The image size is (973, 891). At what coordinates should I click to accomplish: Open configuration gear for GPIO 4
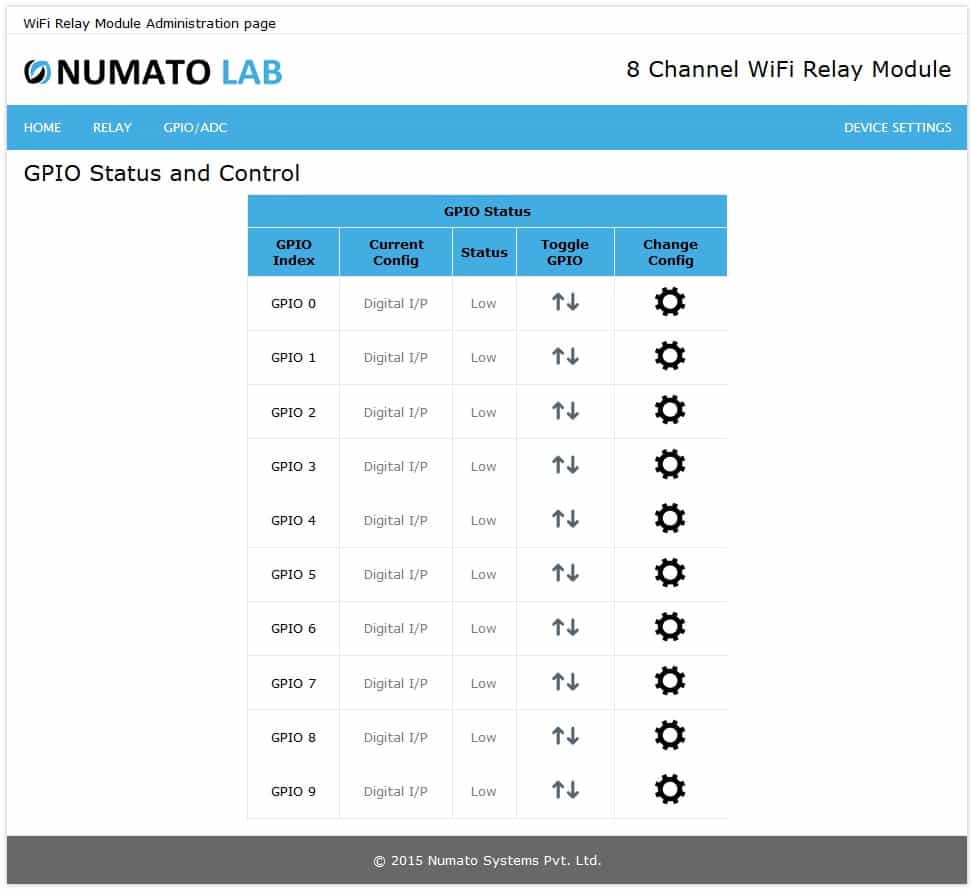670,518
